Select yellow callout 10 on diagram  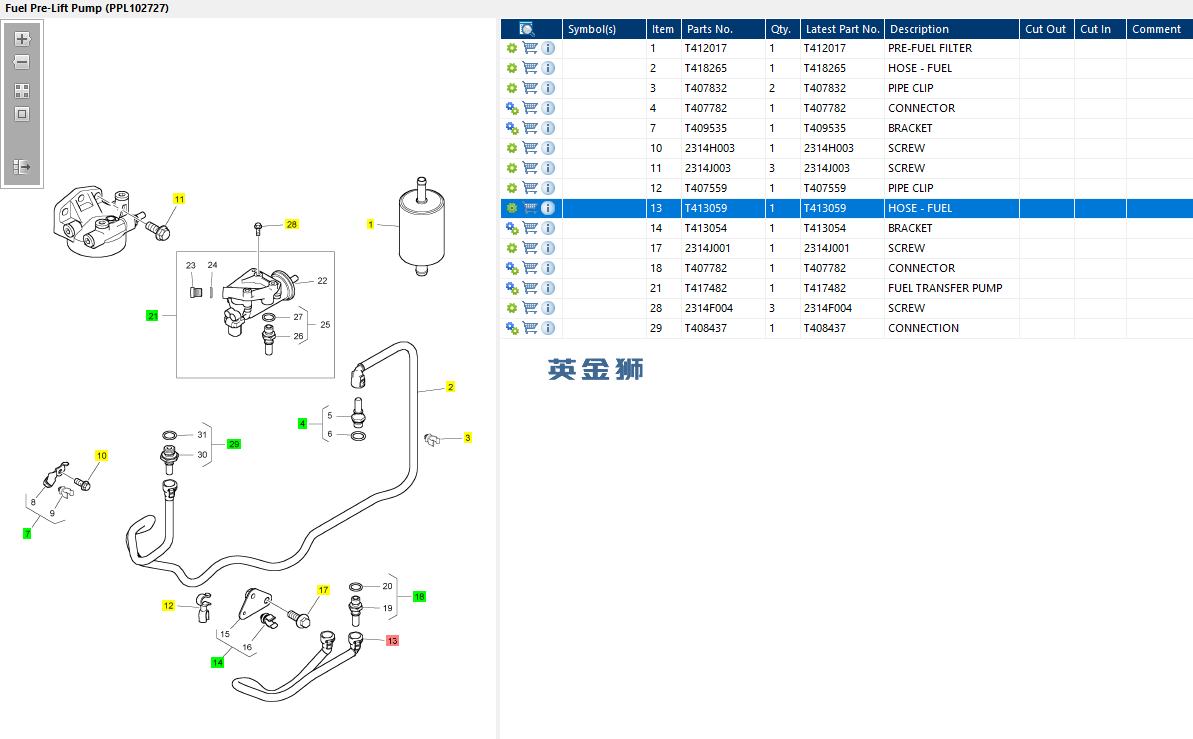(101, 456)
